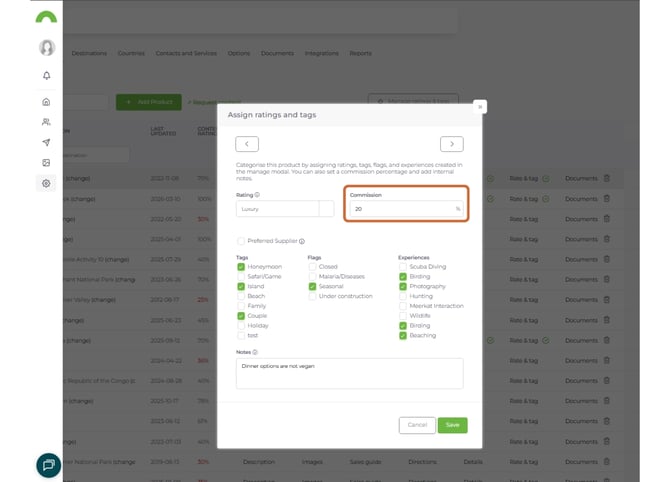The height and width of the screenshot is (482, 670).
Task: Check the Holiday tag
Action: tap(241, 326)
